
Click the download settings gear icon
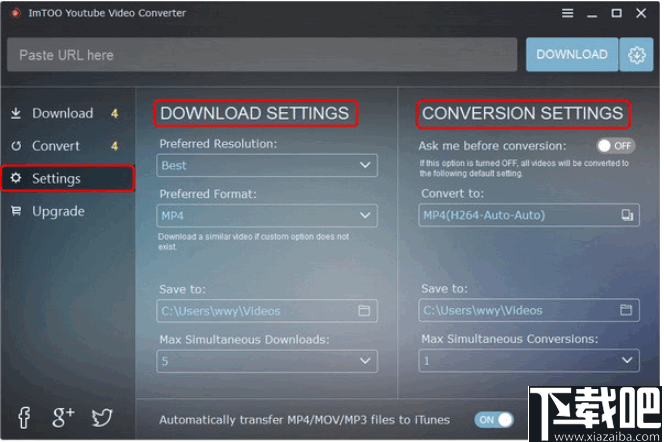[636, 55]
